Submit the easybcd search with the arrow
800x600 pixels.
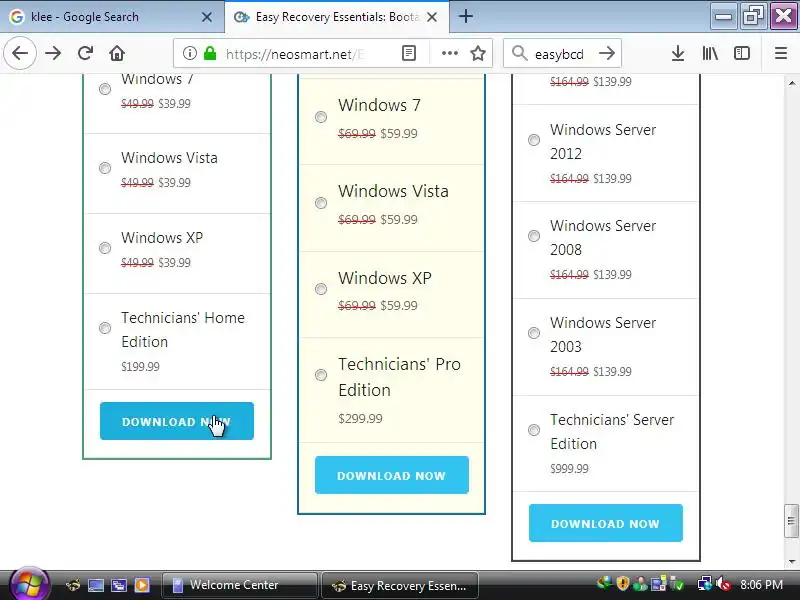tap(607, 53)
